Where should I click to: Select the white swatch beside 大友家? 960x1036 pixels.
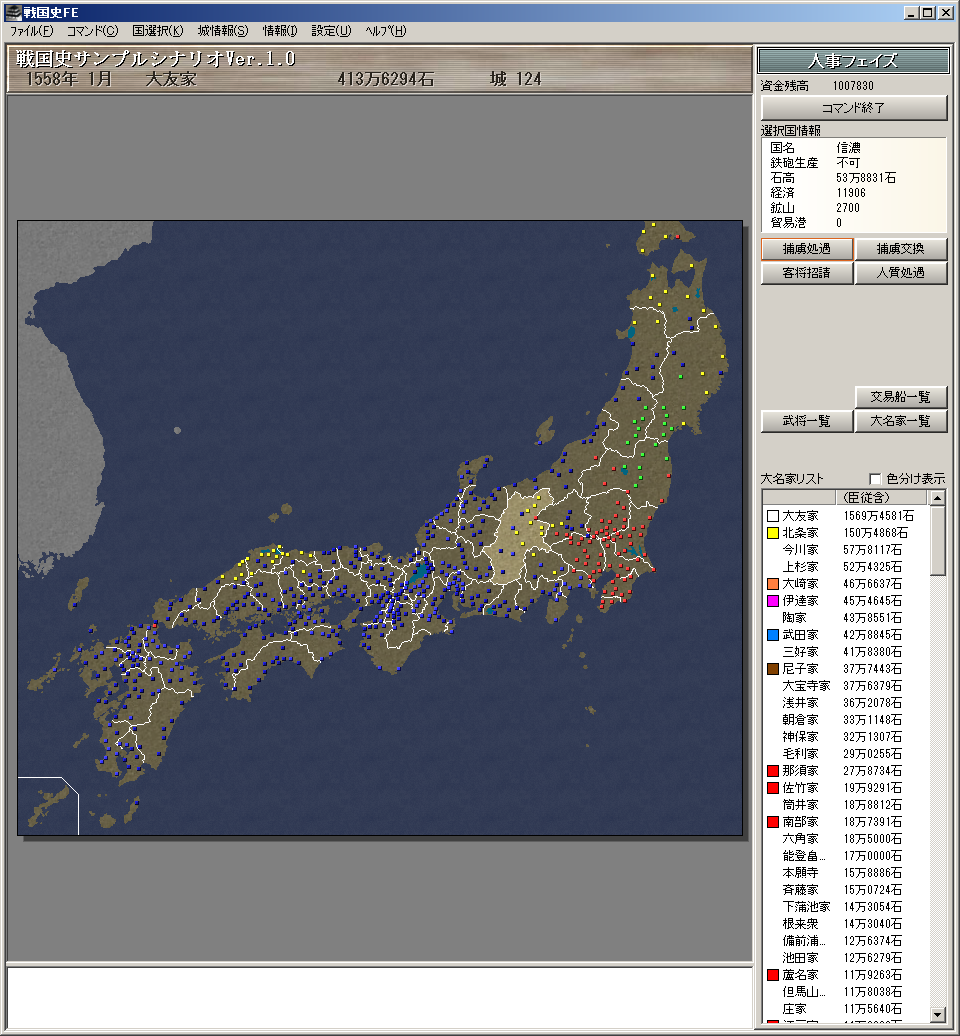point(772,516)
